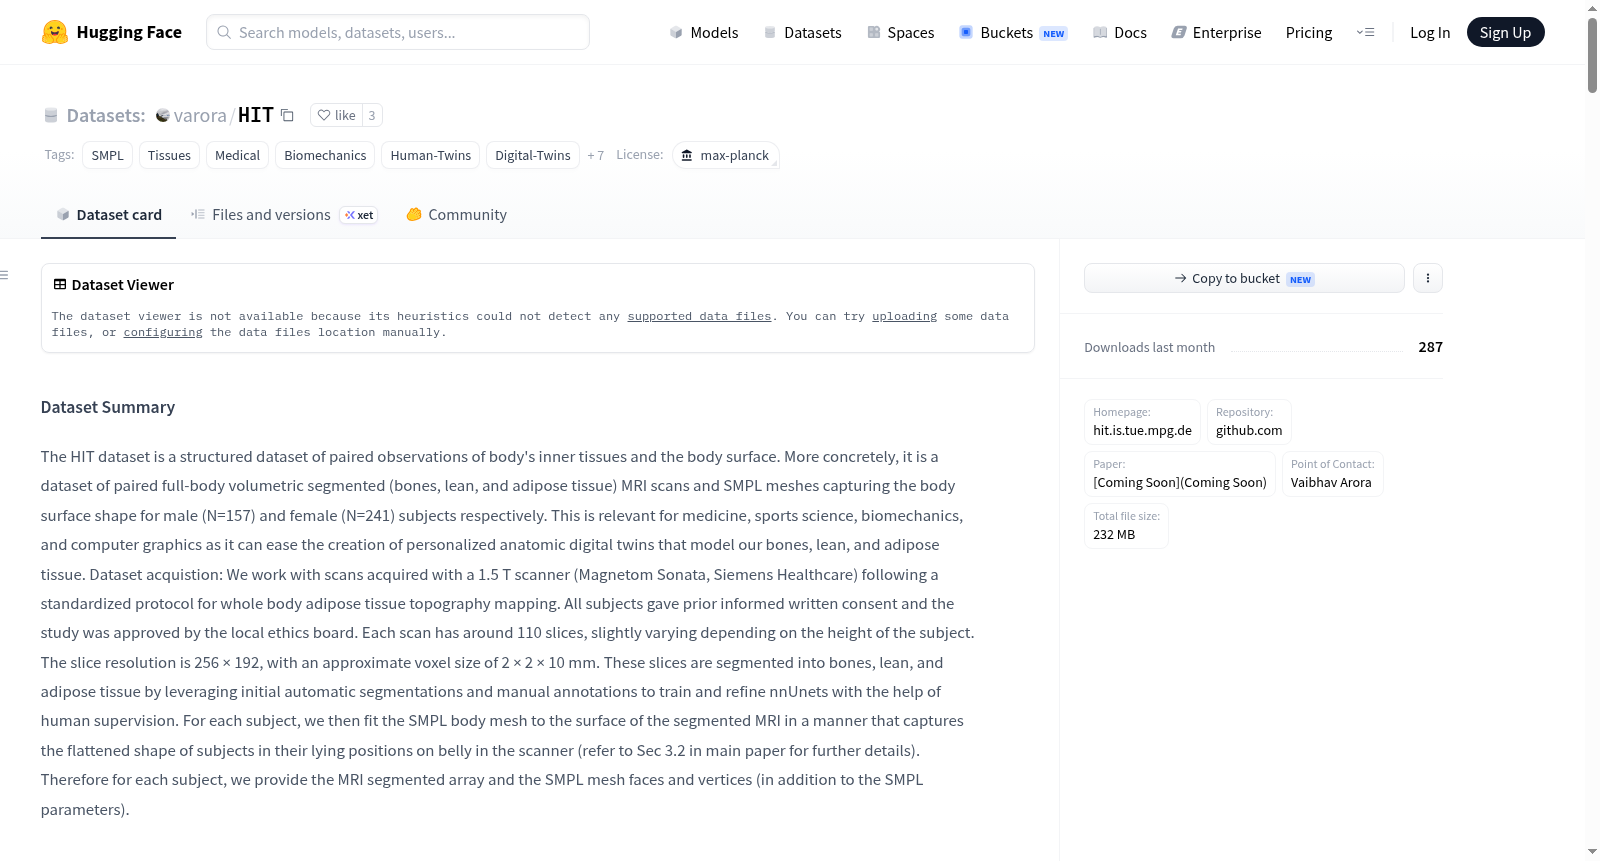Click Copy to bucket button
The width and height of the screenshot is (1600, 861).
coord(1244,278)
